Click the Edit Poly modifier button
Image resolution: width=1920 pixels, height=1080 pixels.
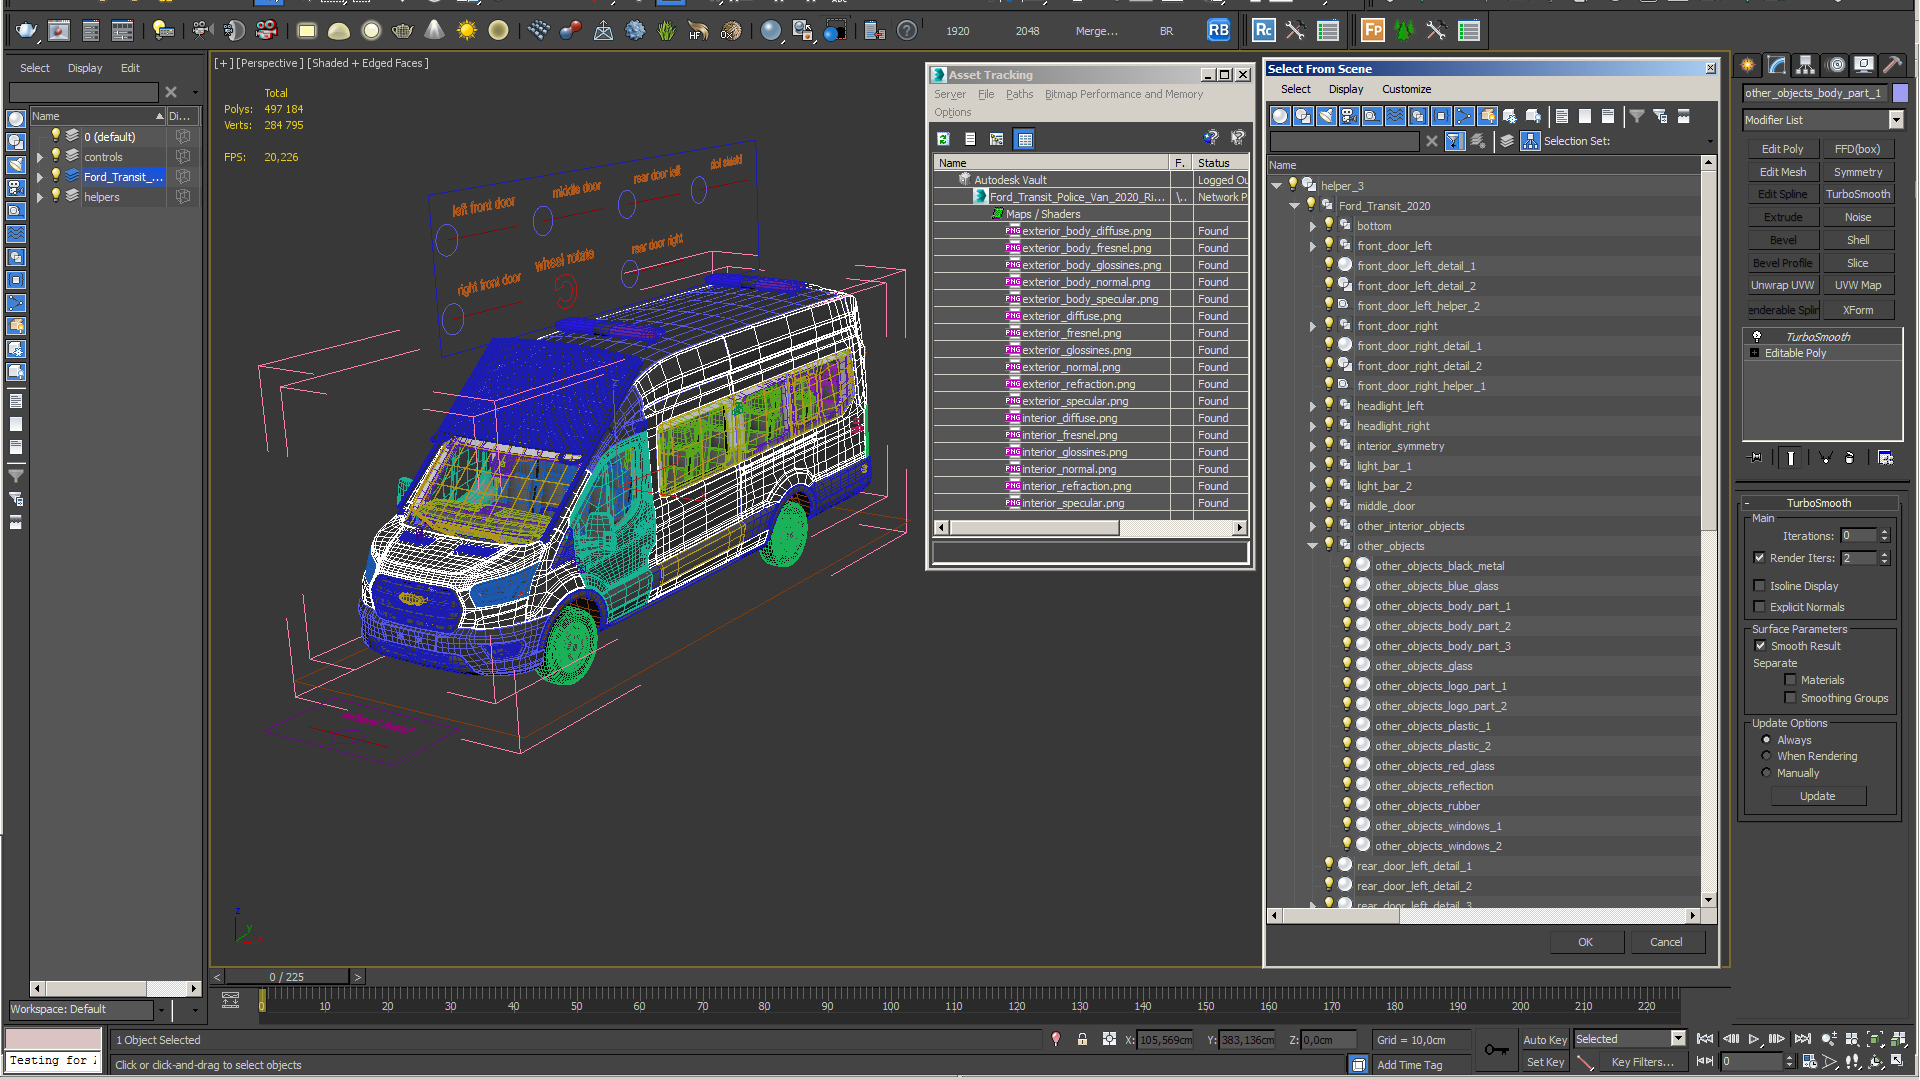tap(1782, 149)
